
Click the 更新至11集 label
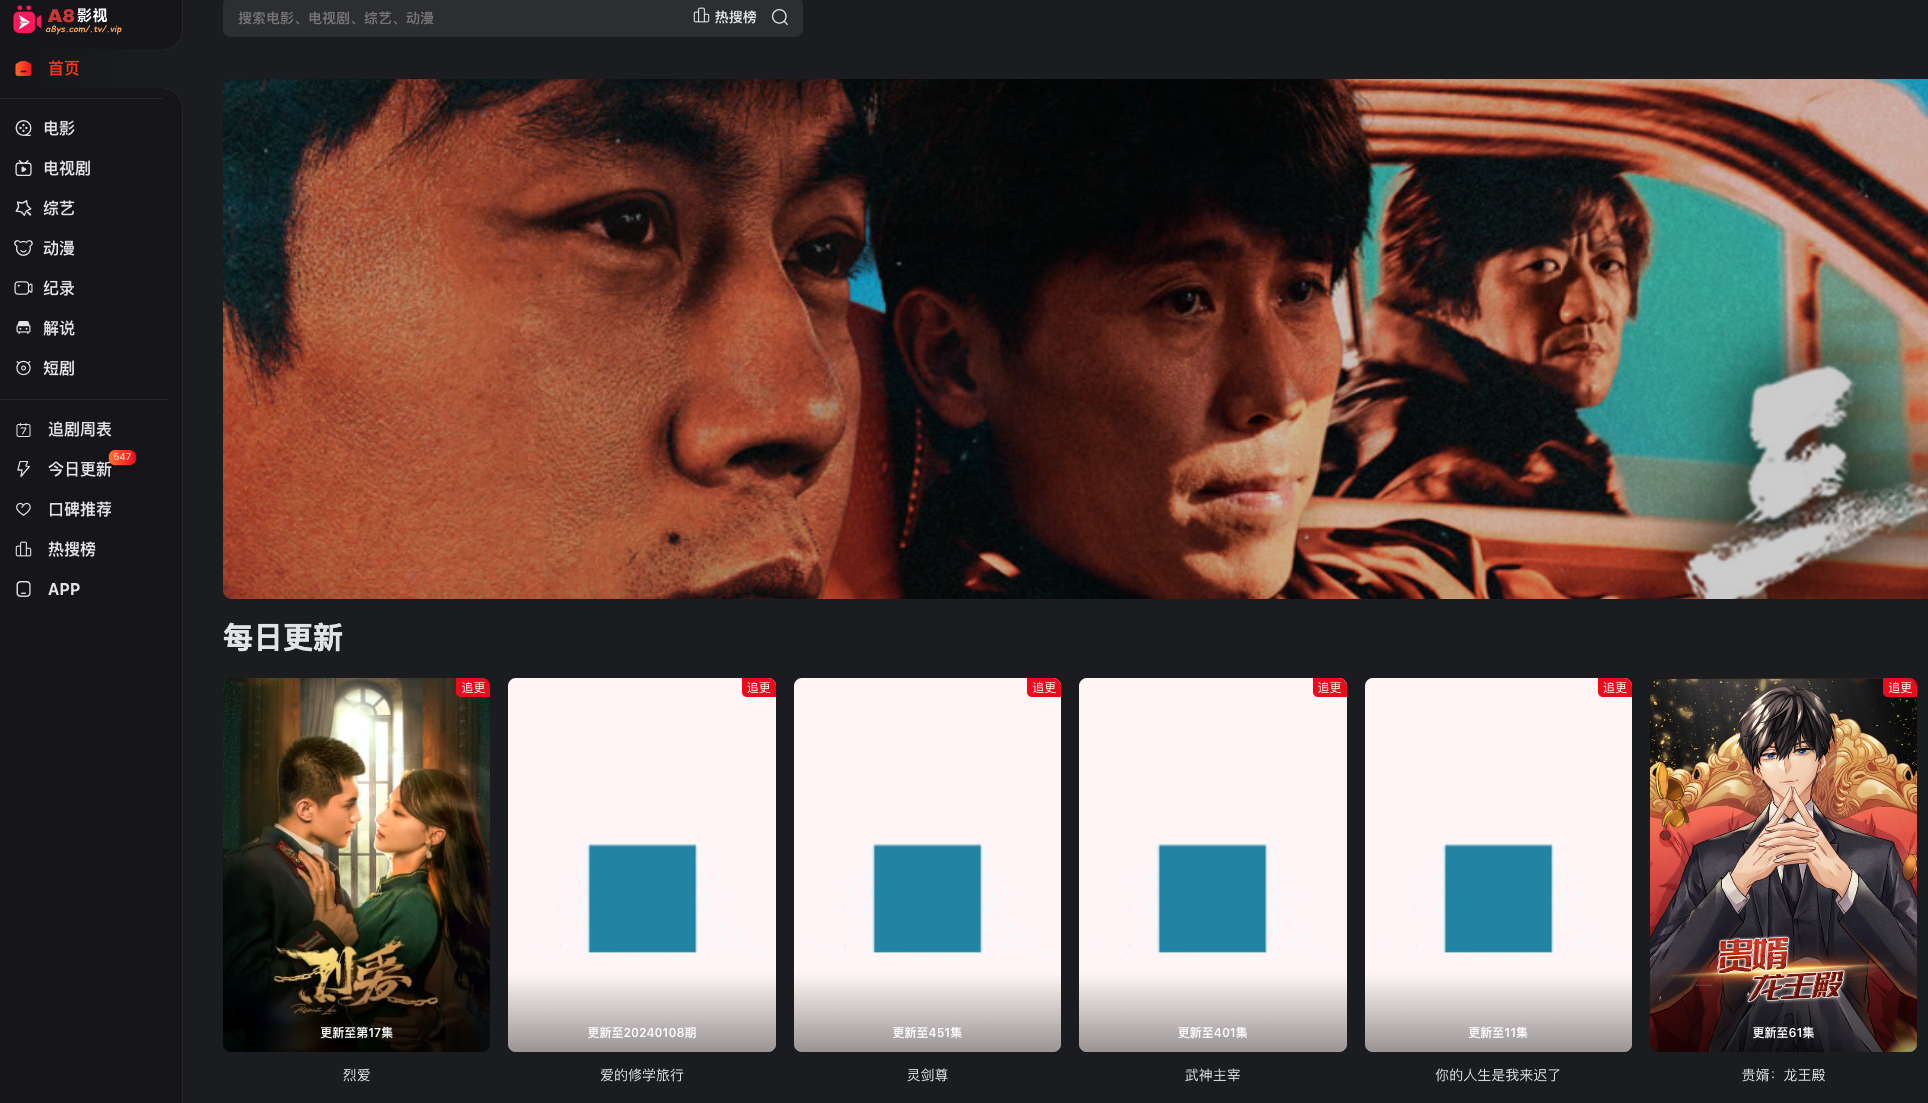tap(1498, 1033)
